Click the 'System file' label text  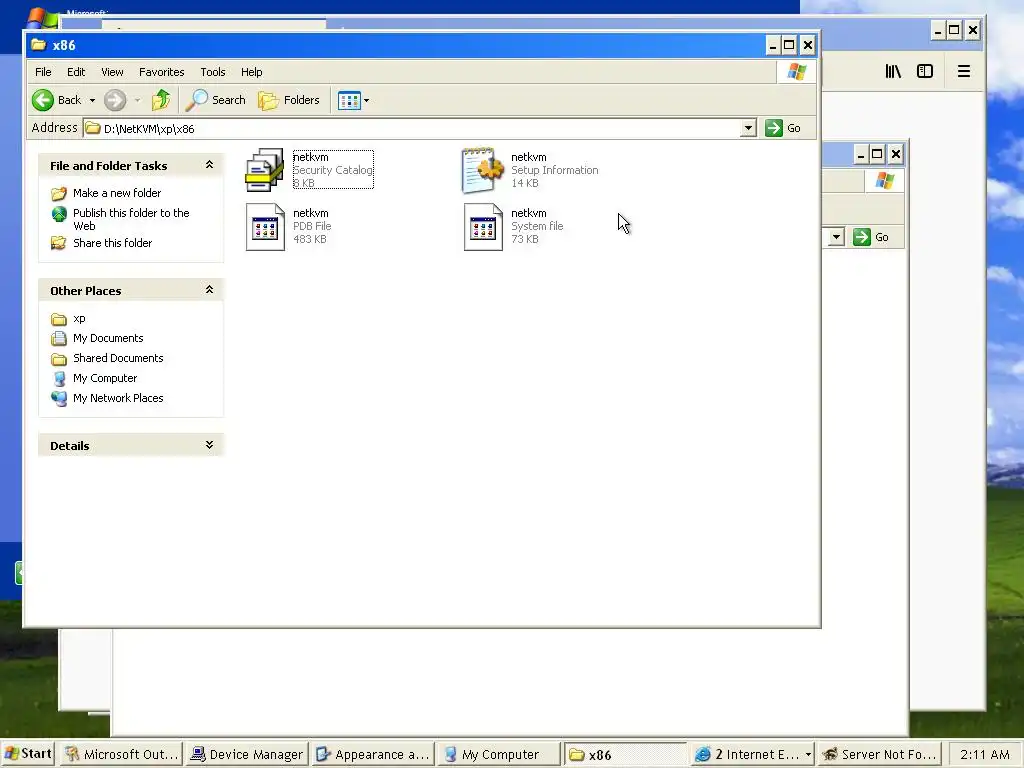(537, 226)
